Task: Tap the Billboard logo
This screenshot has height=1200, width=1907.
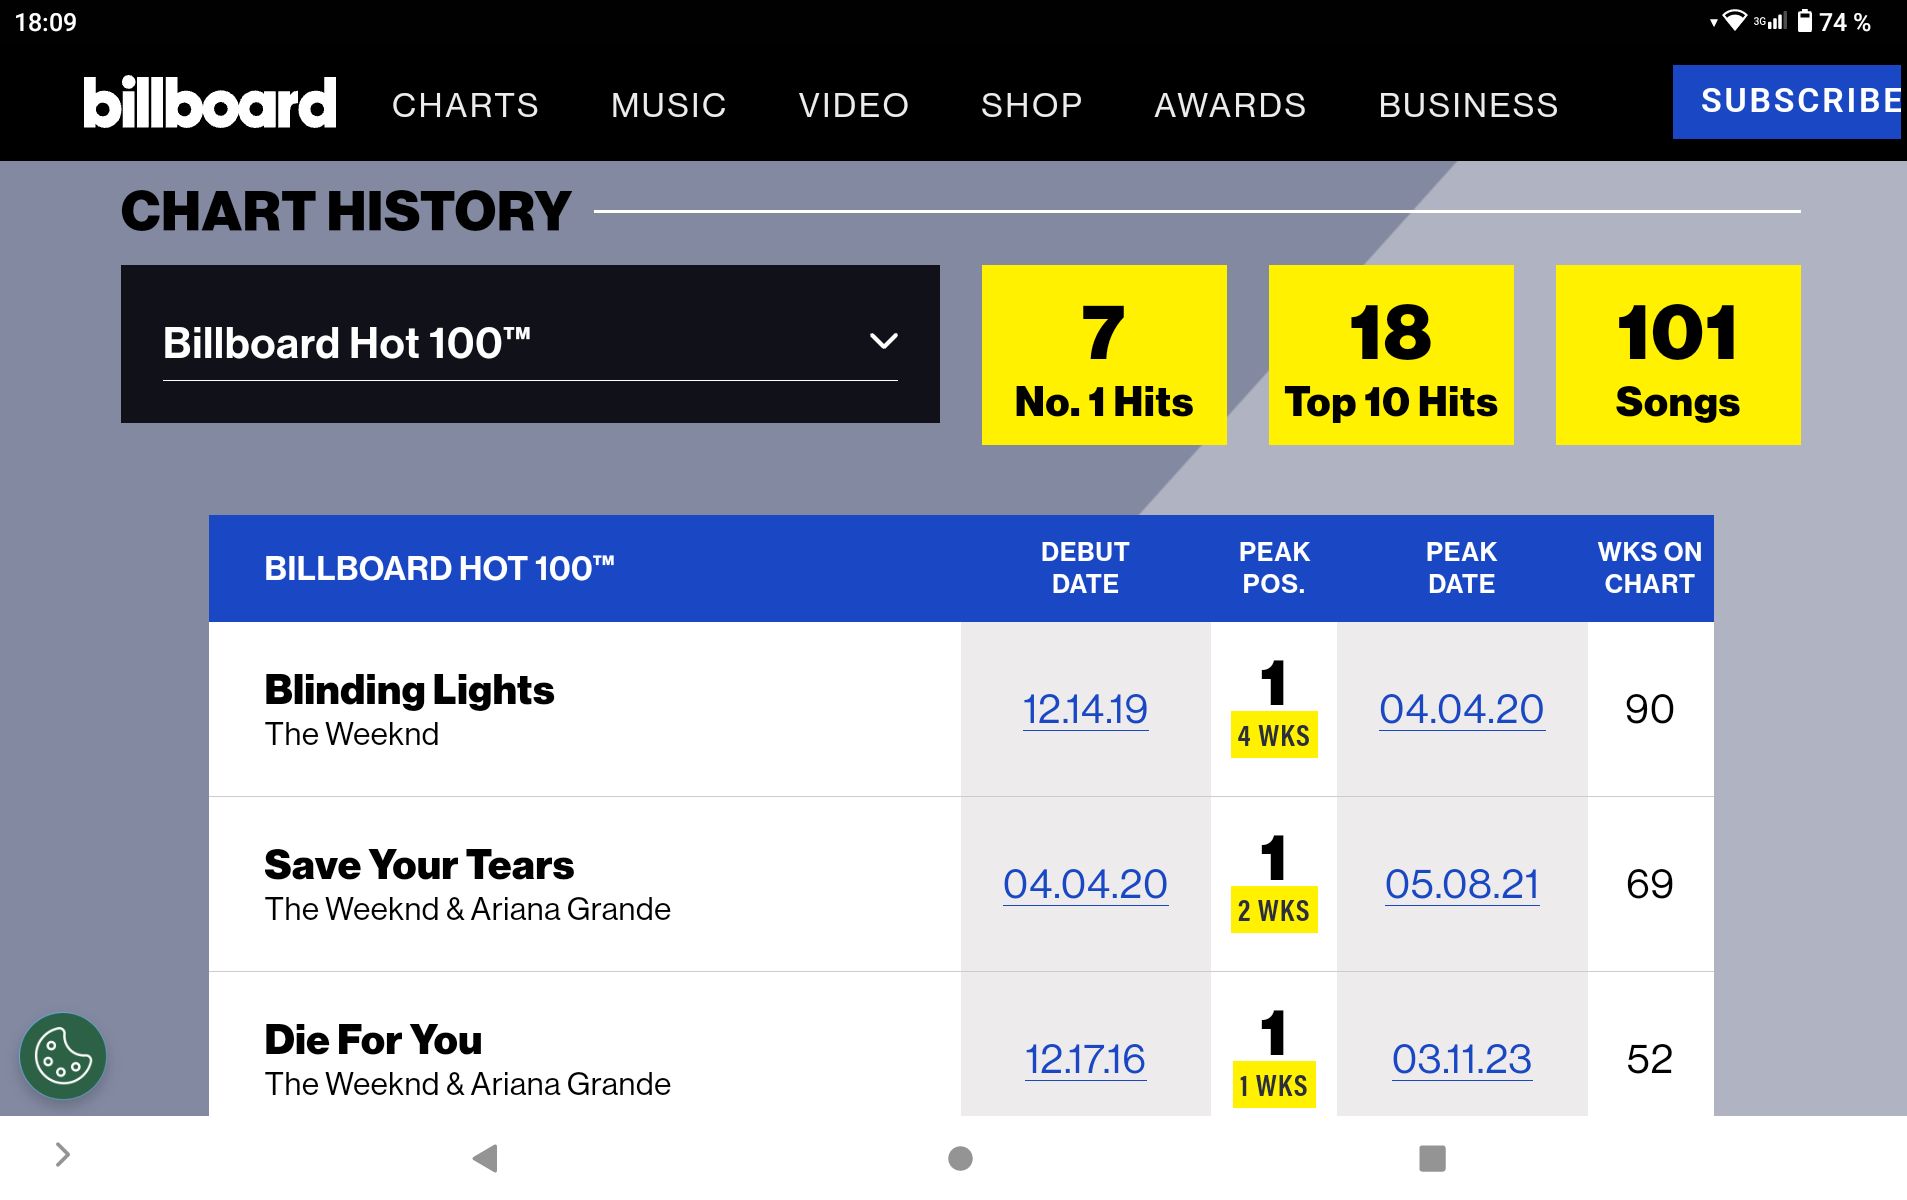Action: pyautogui.click(x=210, y=103)
